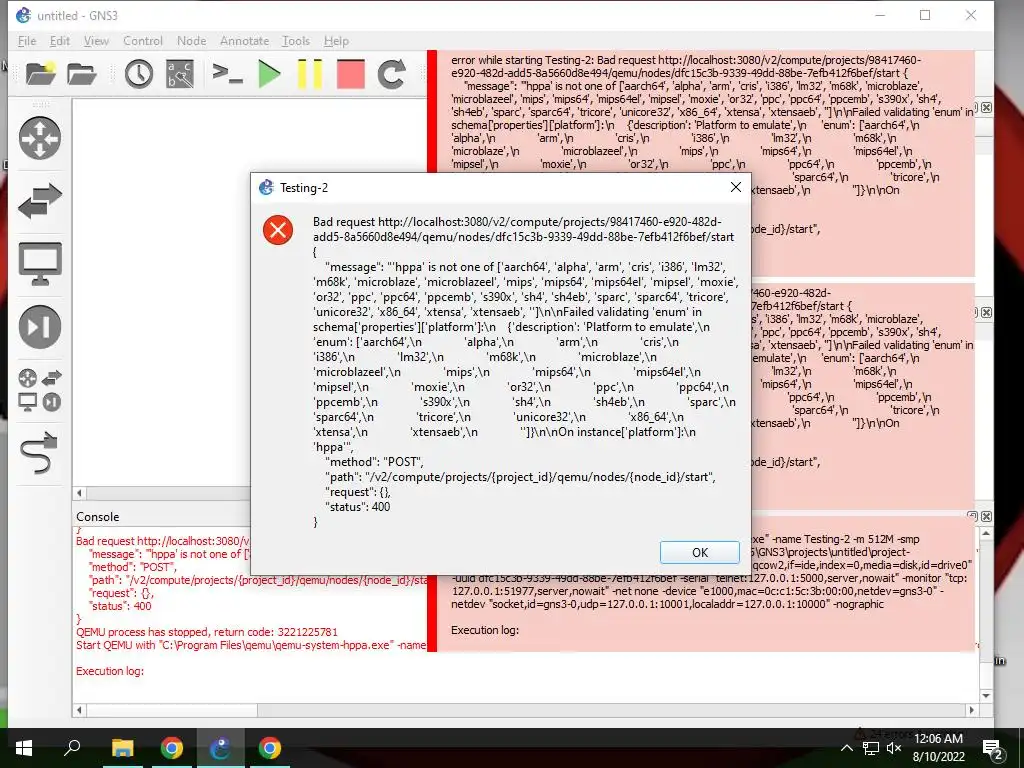
Task: Browse routers in the device sidebar
Action: click(x=40, y=138)
